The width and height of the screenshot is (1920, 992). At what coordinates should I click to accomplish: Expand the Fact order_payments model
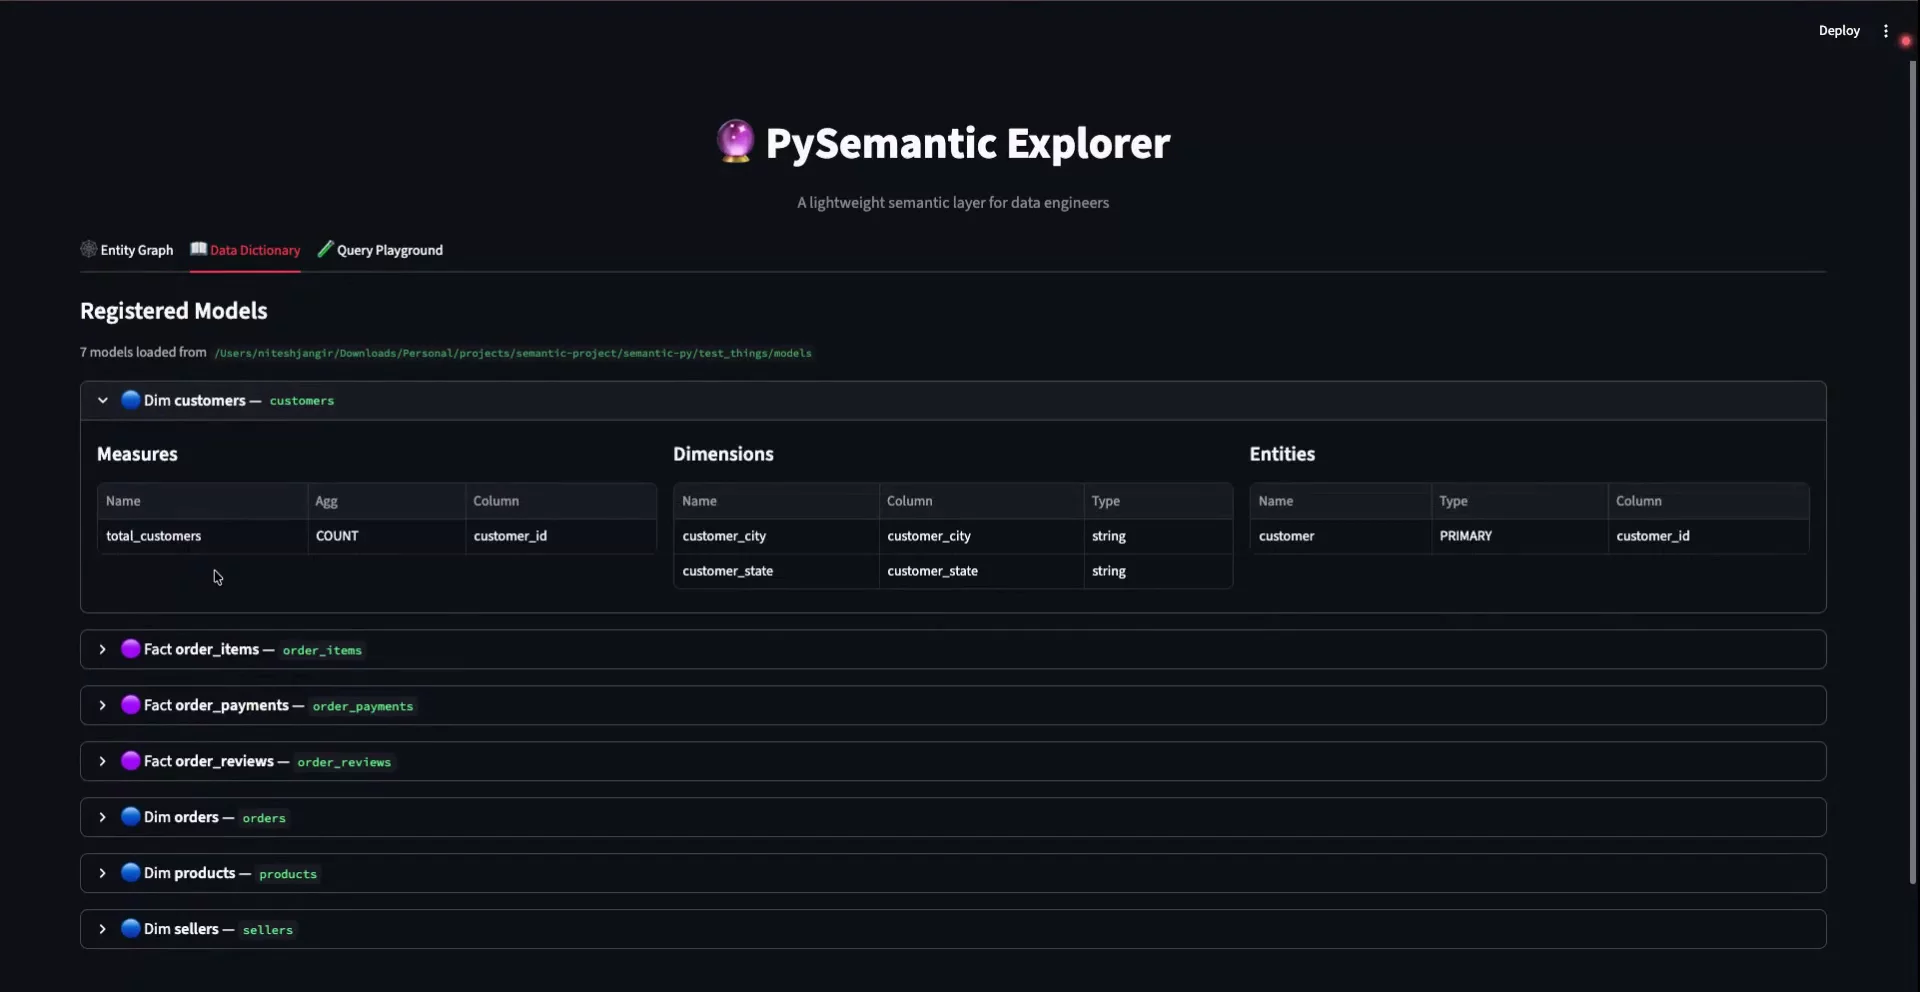coord(953,705)
